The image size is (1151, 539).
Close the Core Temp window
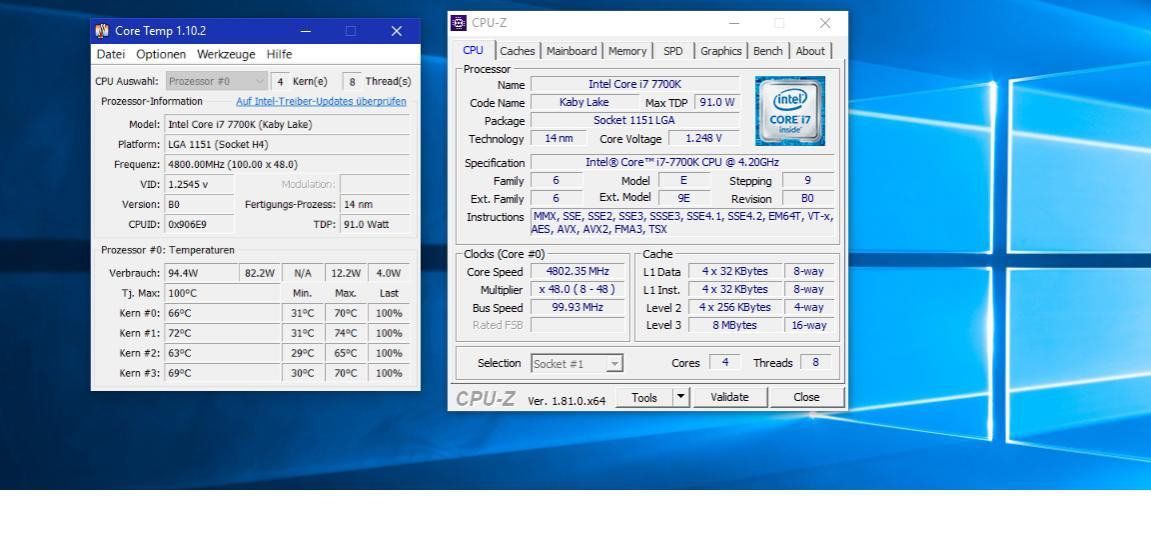point(396,31)
